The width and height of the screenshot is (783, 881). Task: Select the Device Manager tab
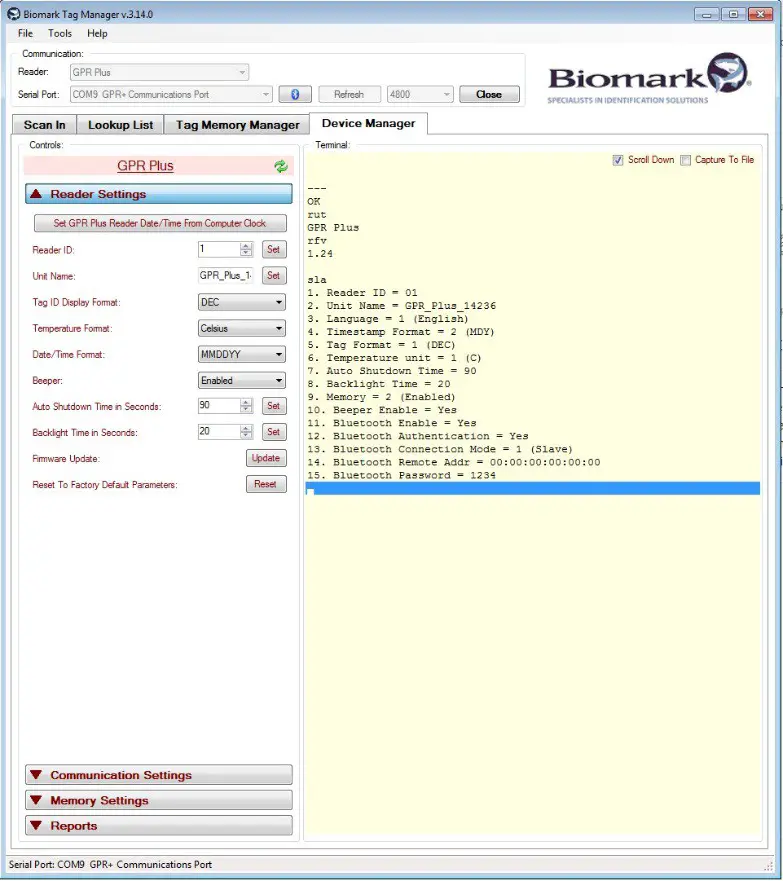(368, 123)
